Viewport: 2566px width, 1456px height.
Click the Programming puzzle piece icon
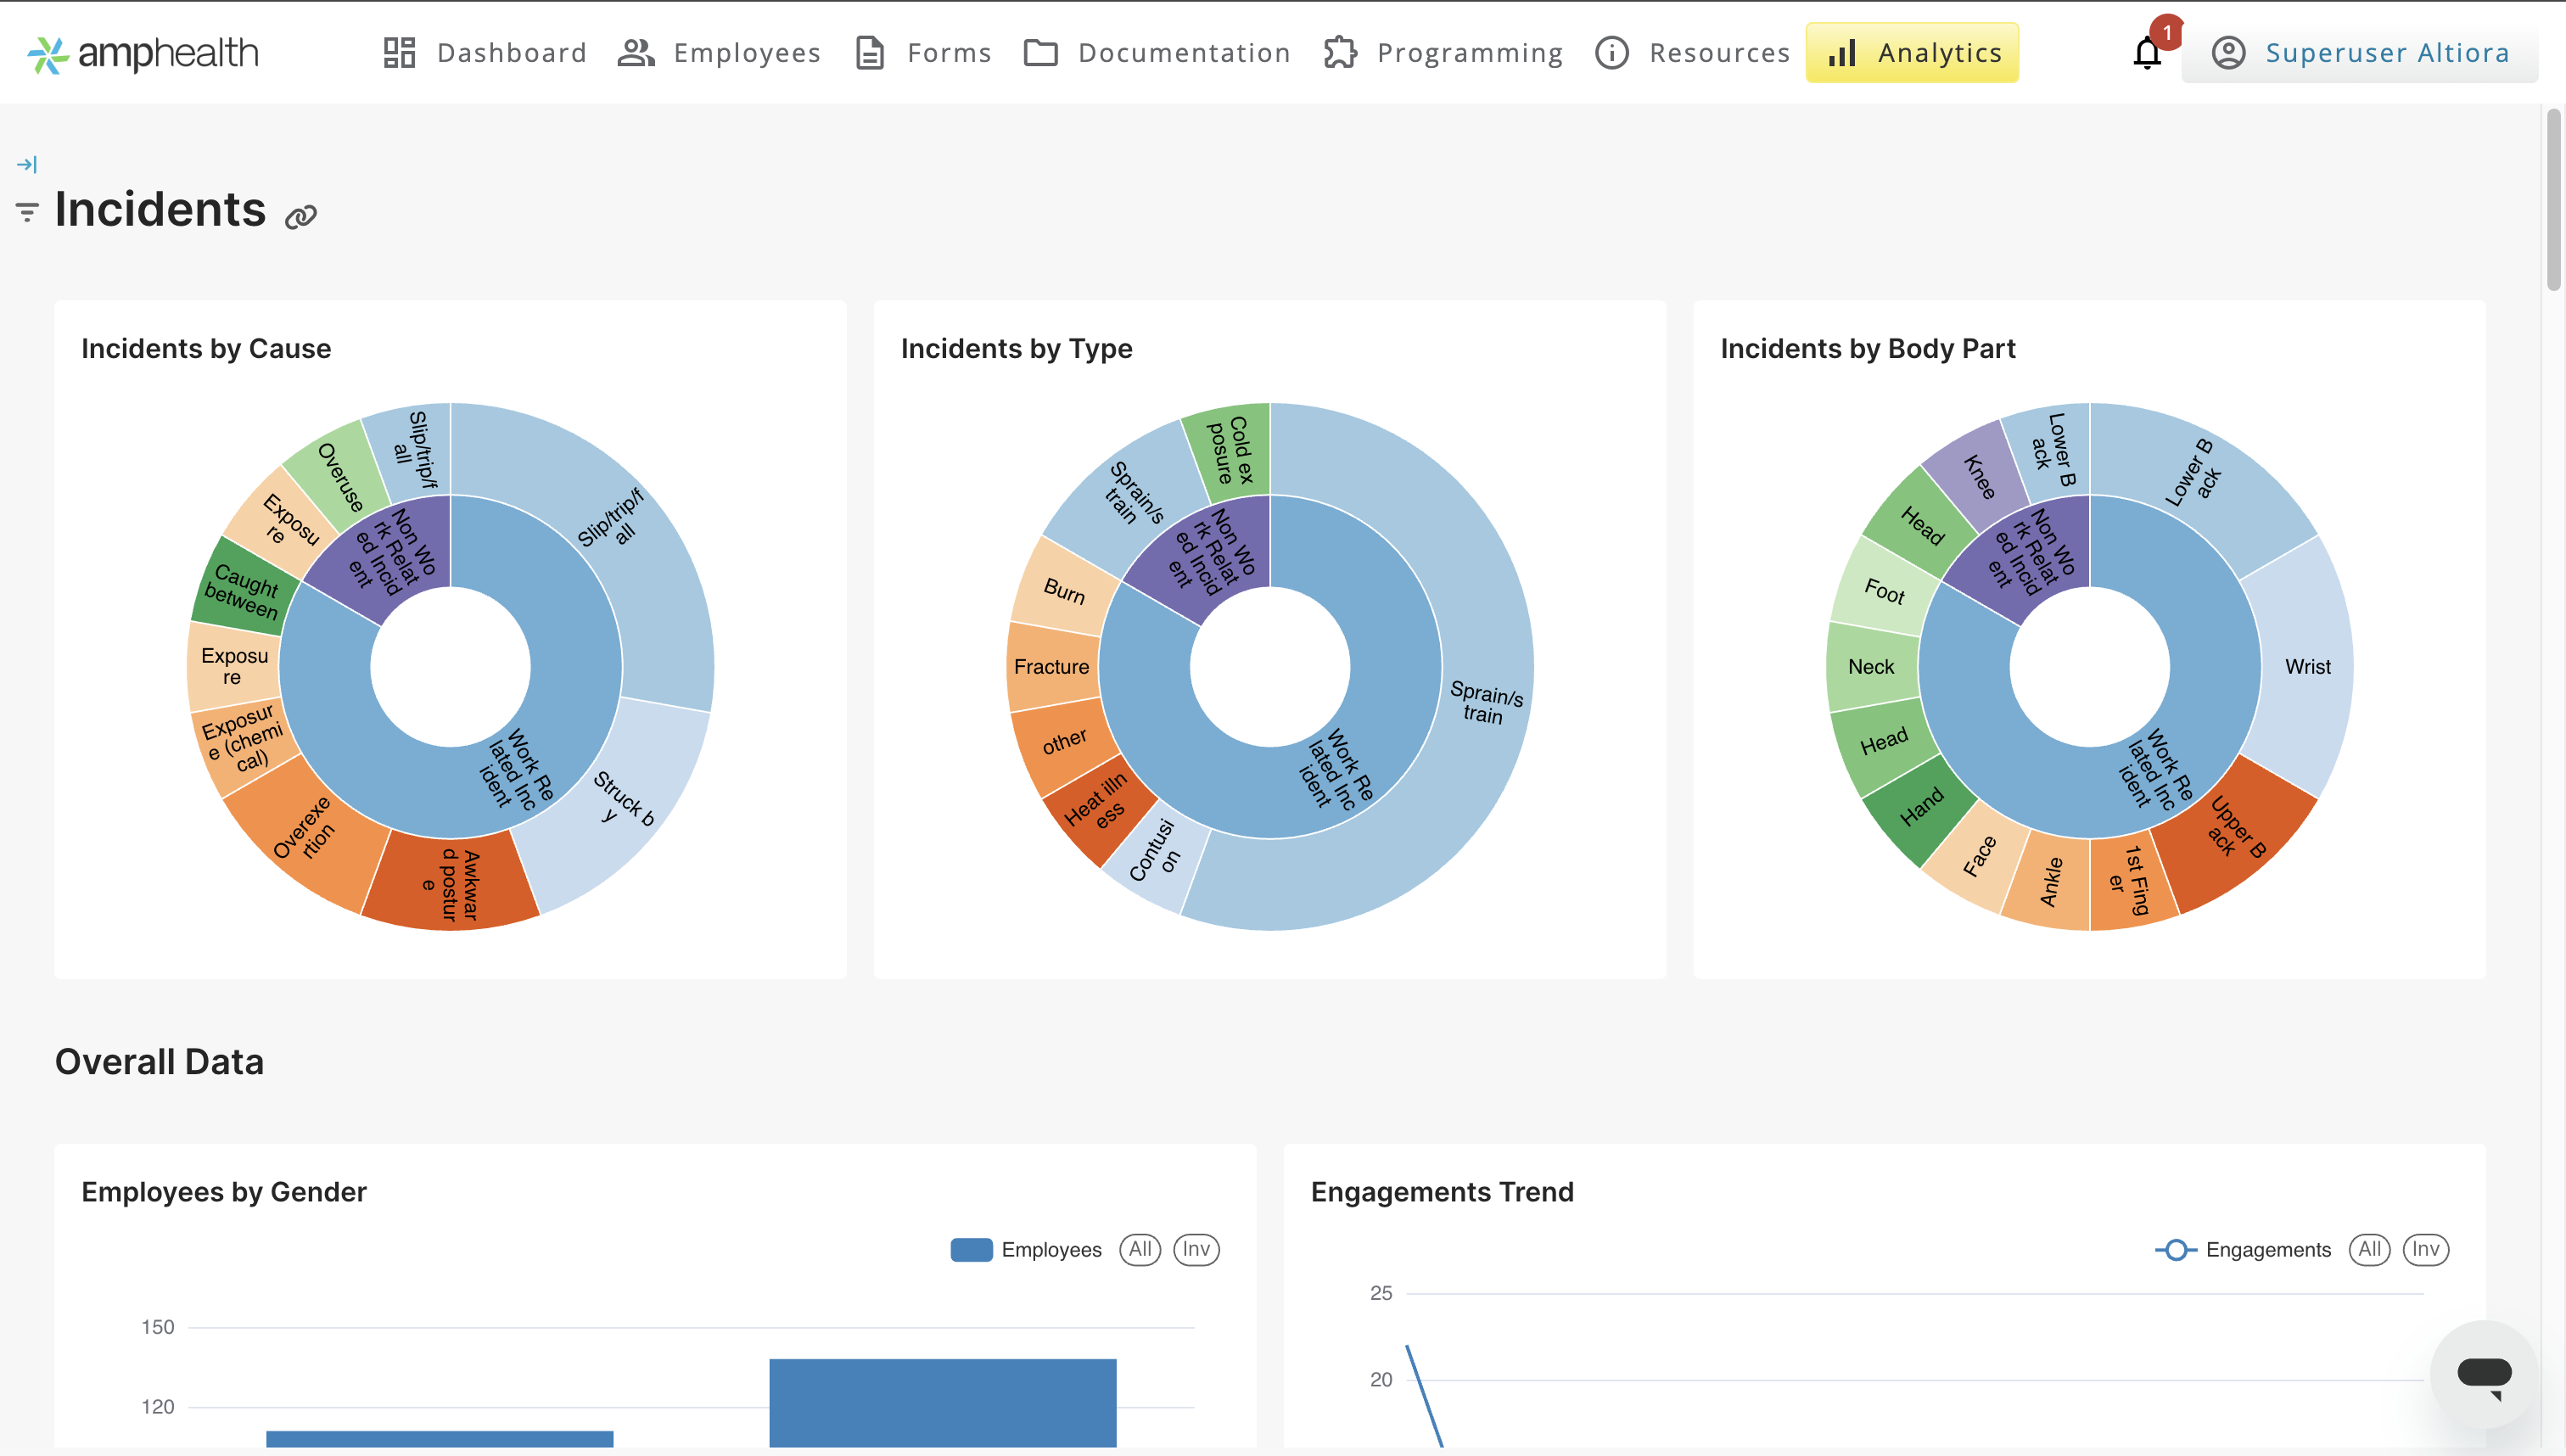tap(1340, 53)
